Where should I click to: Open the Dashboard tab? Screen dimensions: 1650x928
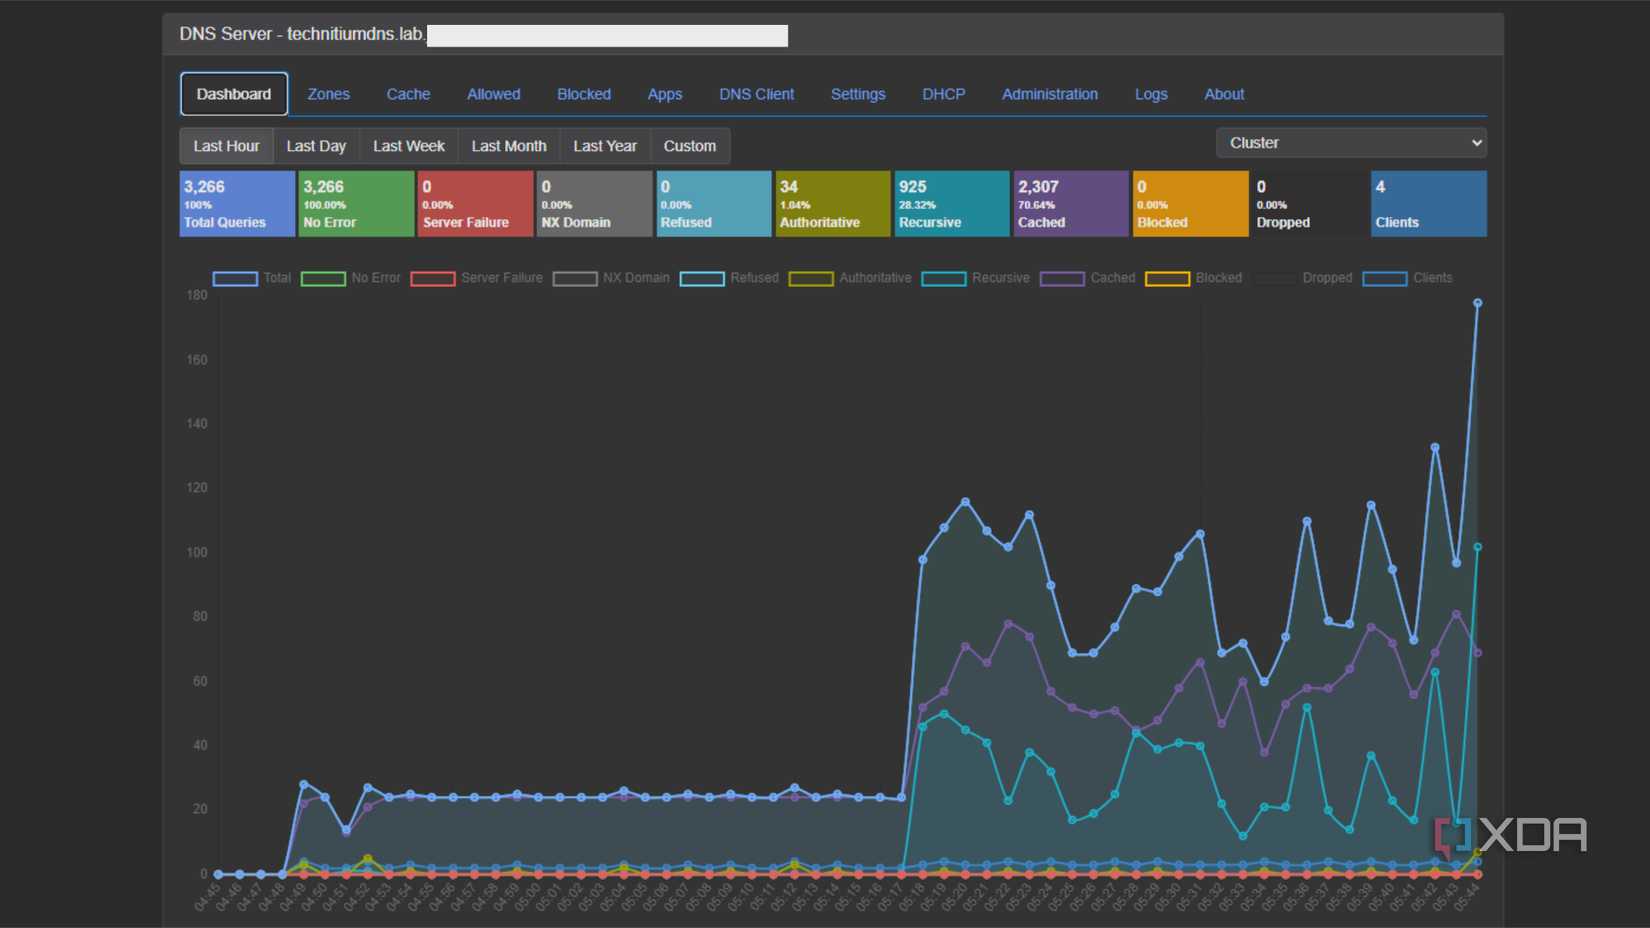[x=234, y=94]
